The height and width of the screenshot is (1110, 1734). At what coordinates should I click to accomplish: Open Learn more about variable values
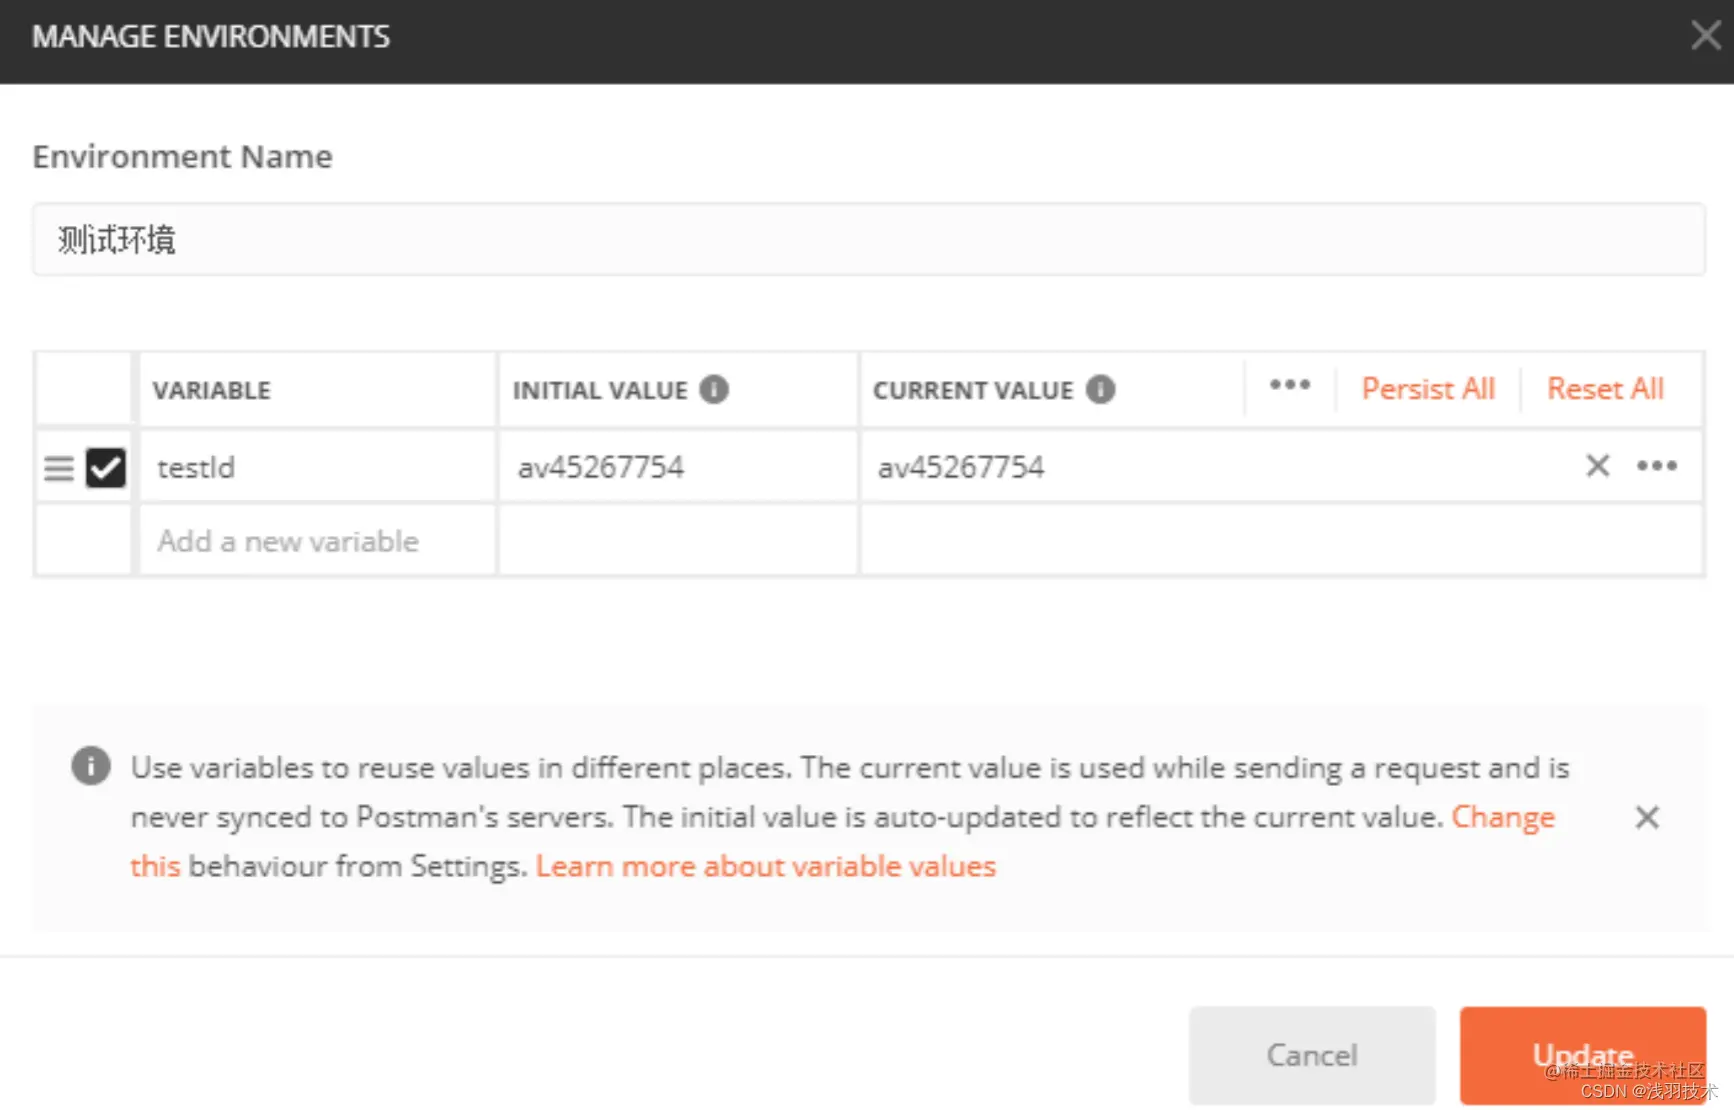[x=766, y=866]
